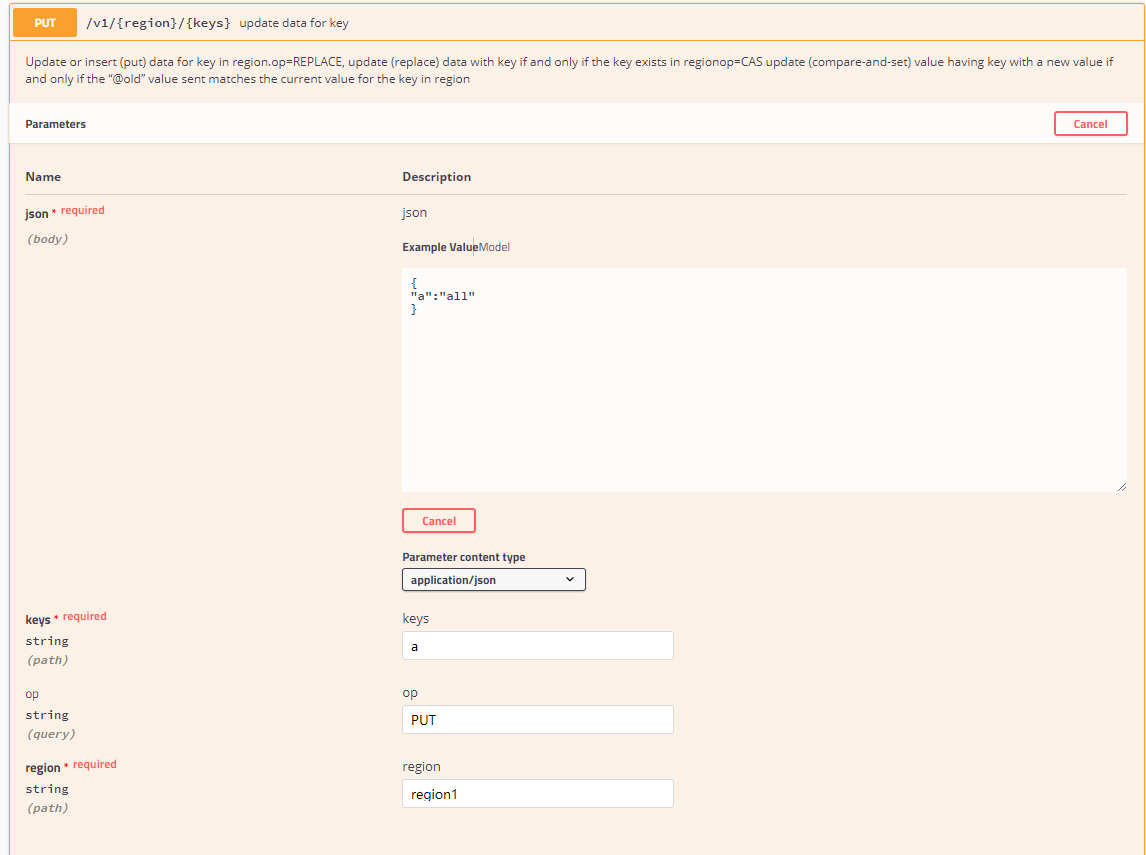
Task: Focus the op input field containing PUT
Action: [537, 720]
